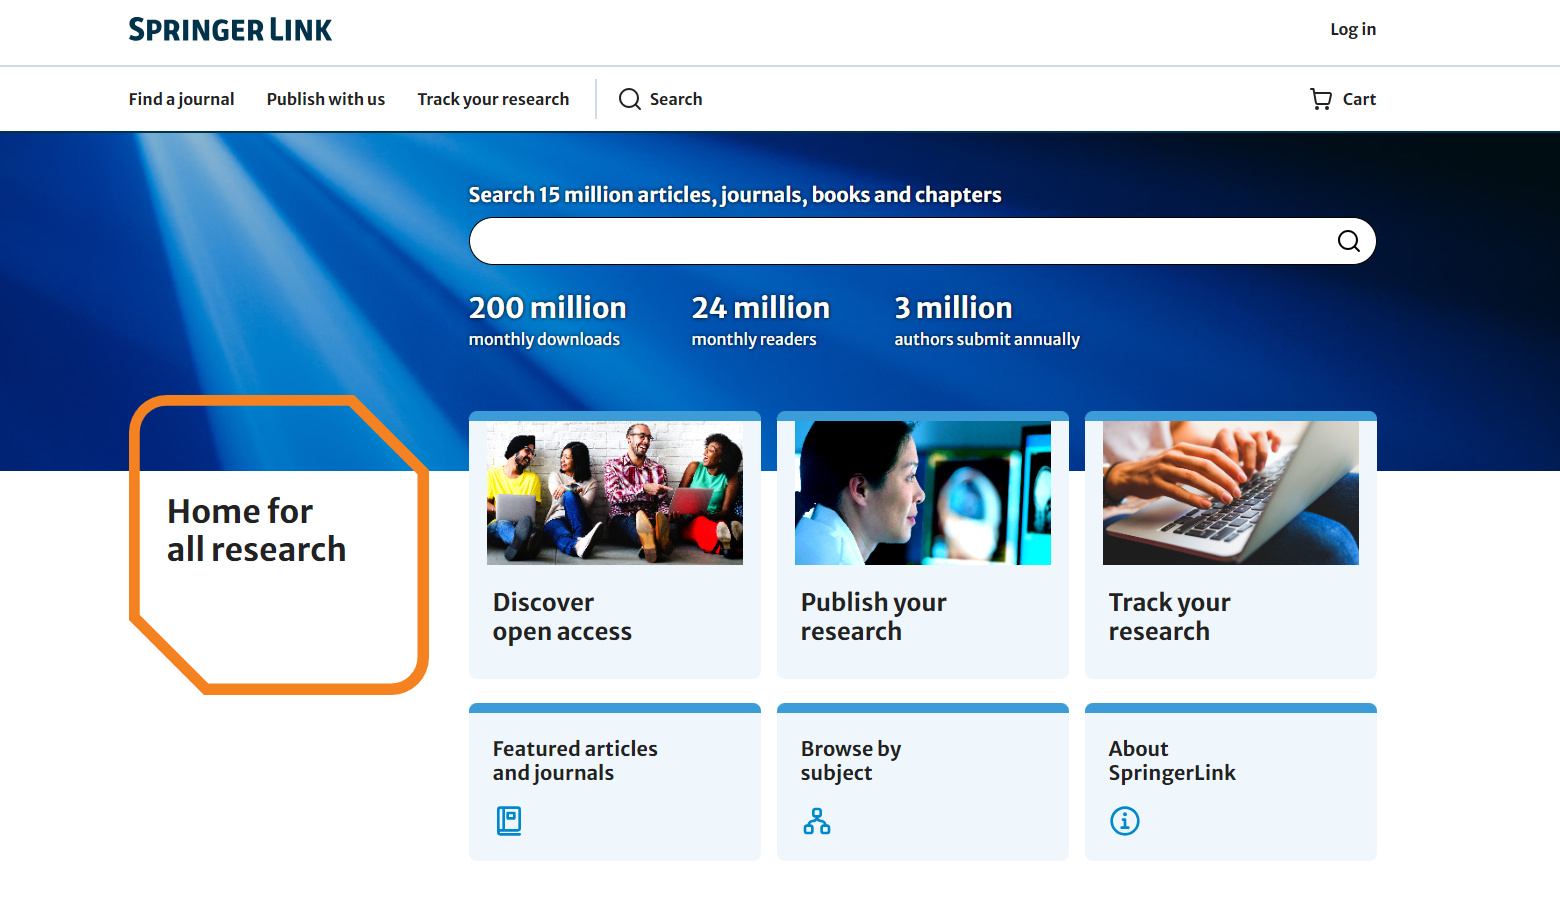This screenshot has height=904, width=1560.
Task: Open Find a journal menu item
Action: (x=181, y=99)
